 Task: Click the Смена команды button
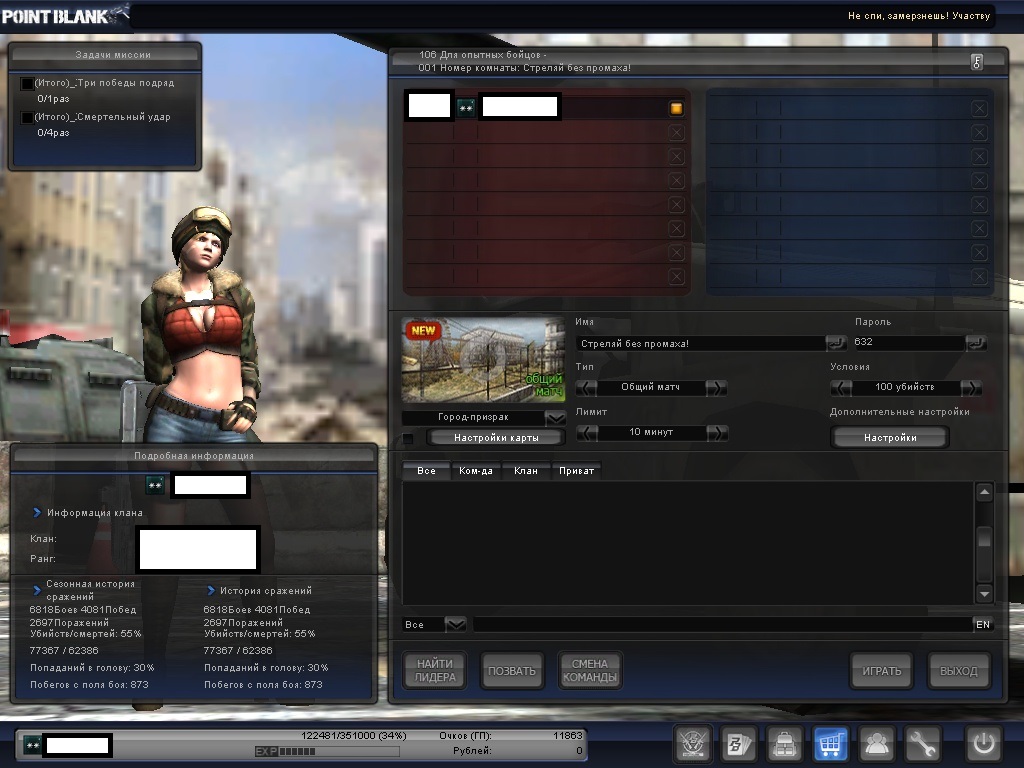[x=590, y=671]
